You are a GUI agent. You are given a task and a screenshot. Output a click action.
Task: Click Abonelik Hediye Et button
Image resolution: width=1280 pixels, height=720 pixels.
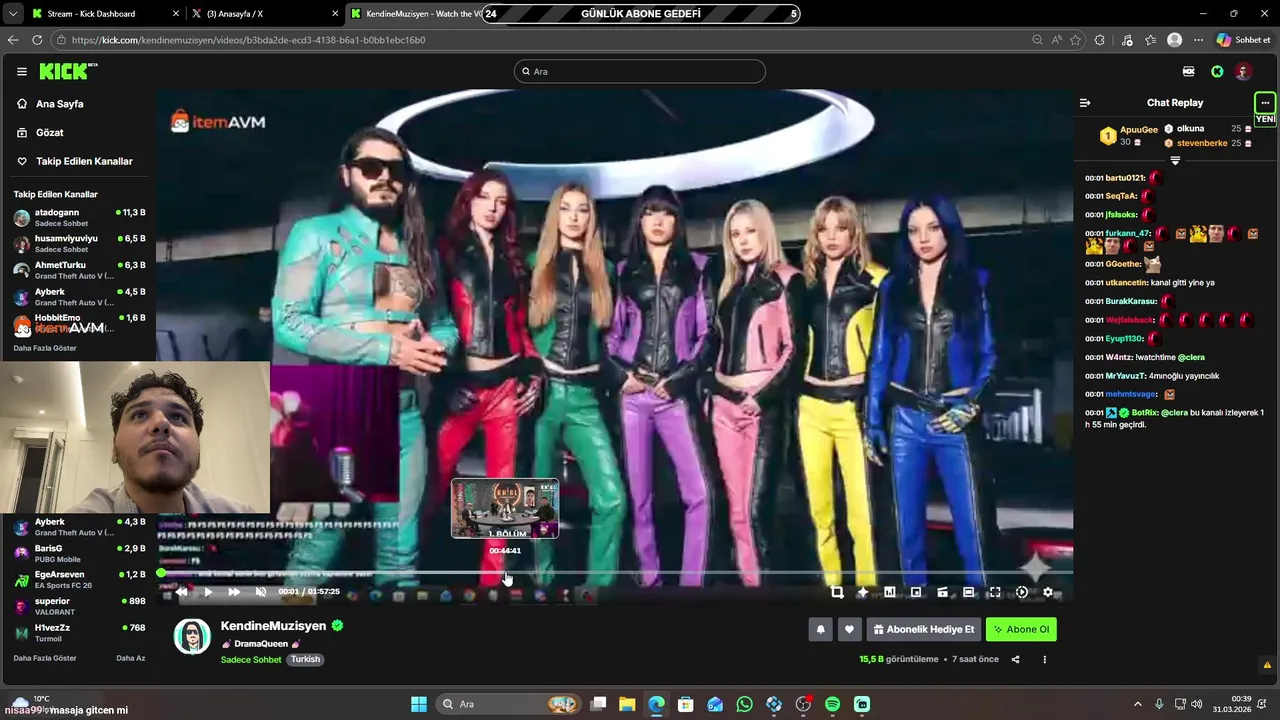click(923, 629)
